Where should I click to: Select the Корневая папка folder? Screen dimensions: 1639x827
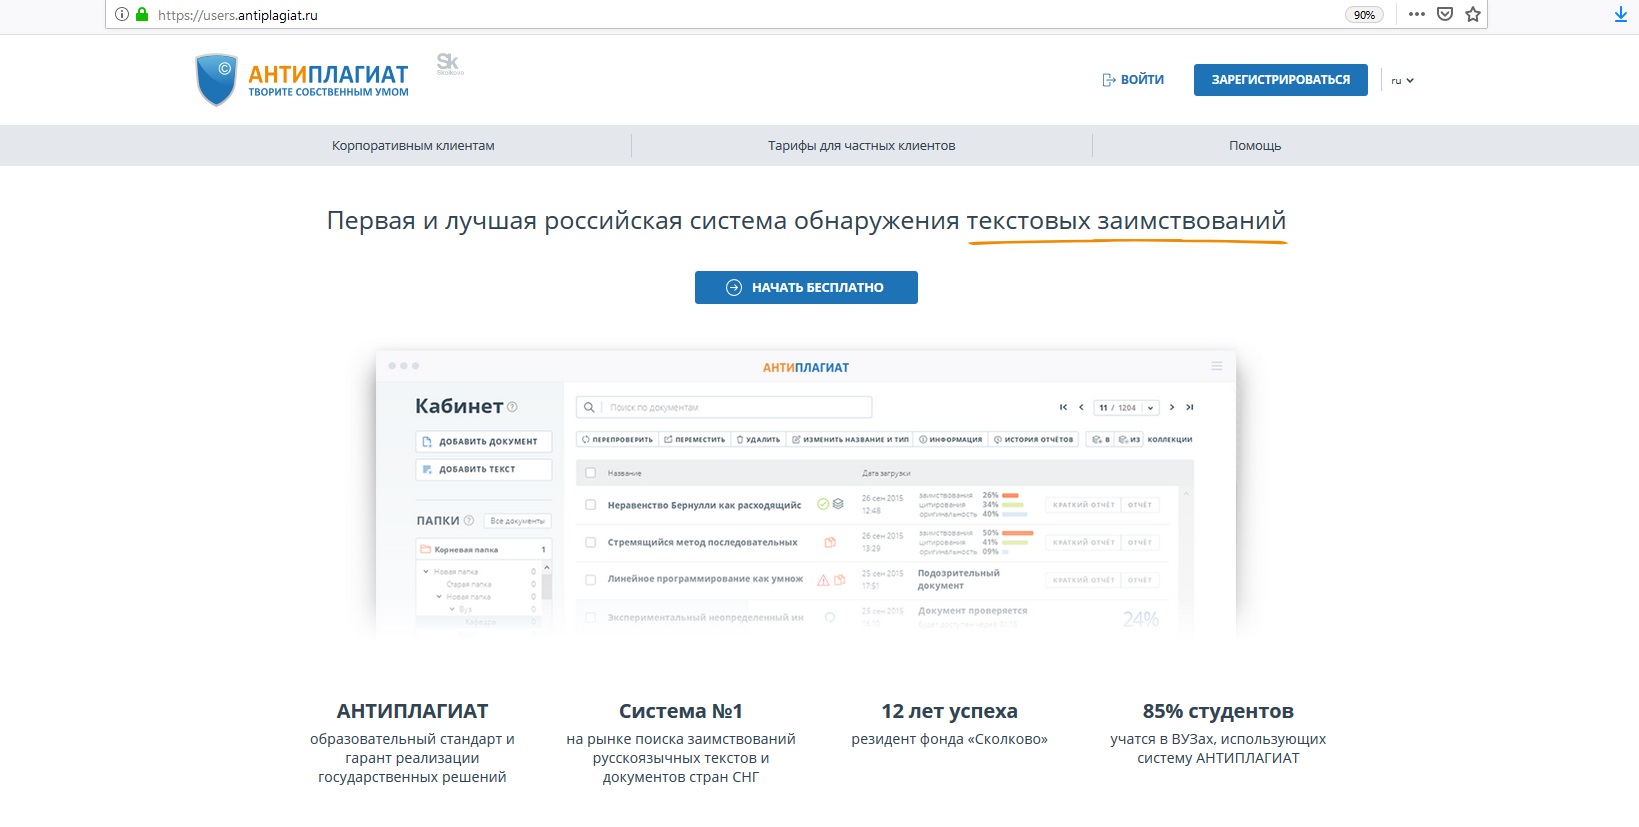pyautogui.click(x=484, y=549)
